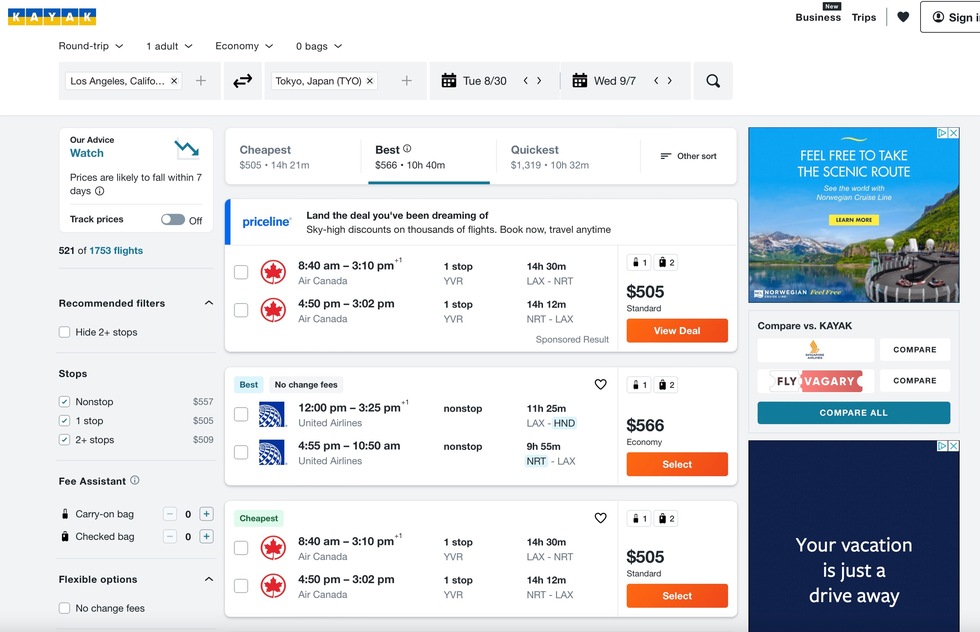Go to previous day for Tue 8/30
Image resolution: width=980 pixels, height=632 pixels.
pyautogui.click(x=526, y=81)
